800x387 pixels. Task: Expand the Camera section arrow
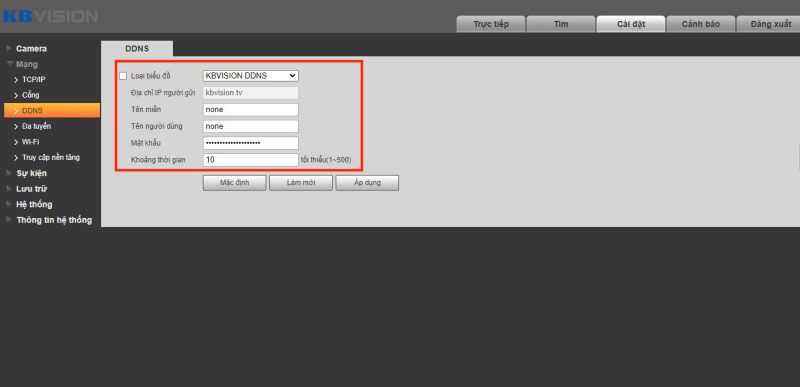9,48
